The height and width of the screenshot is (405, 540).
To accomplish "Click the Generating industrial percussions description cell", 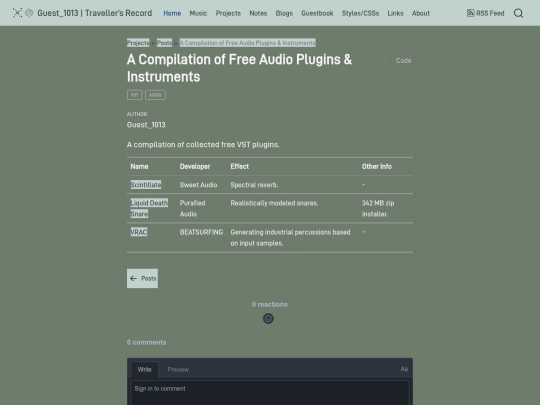I will coord(290,238).
